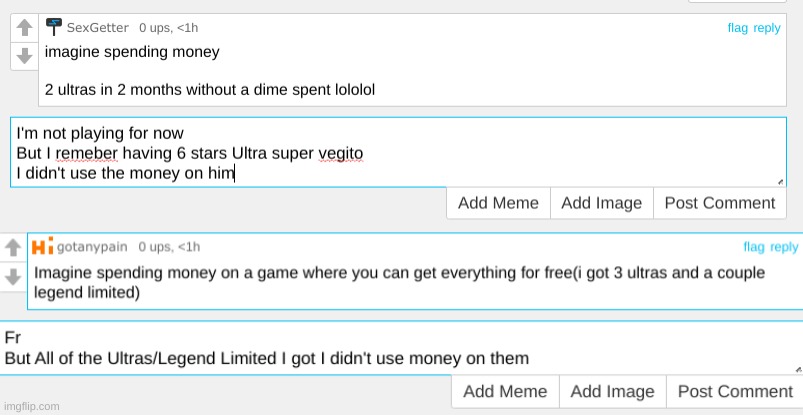This screenshot has width=803, height=415.
Task: Flag SexGetter's comment
Action: pos(737,28)
